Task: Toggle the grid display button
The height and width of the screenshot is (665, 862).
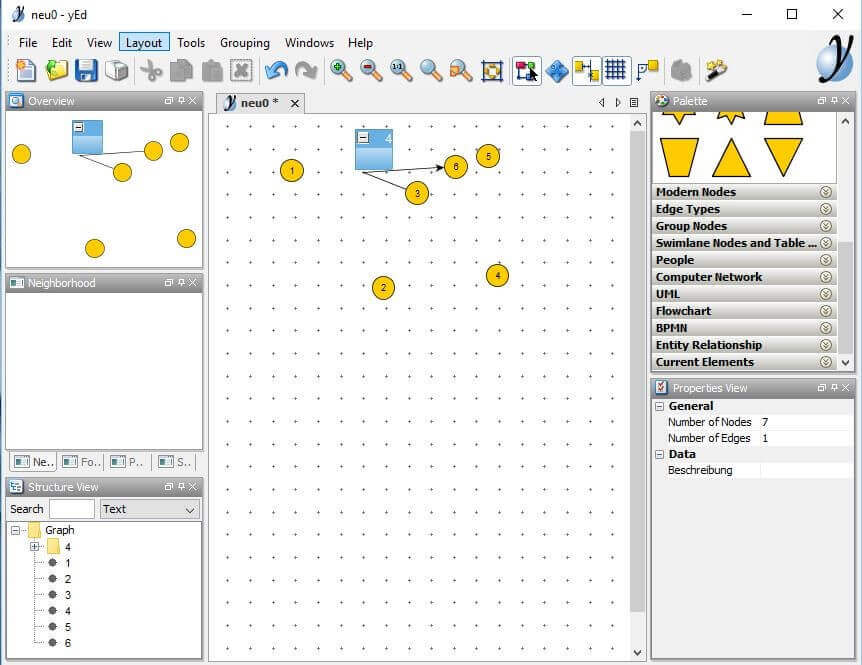Action: tap(616, 71)
